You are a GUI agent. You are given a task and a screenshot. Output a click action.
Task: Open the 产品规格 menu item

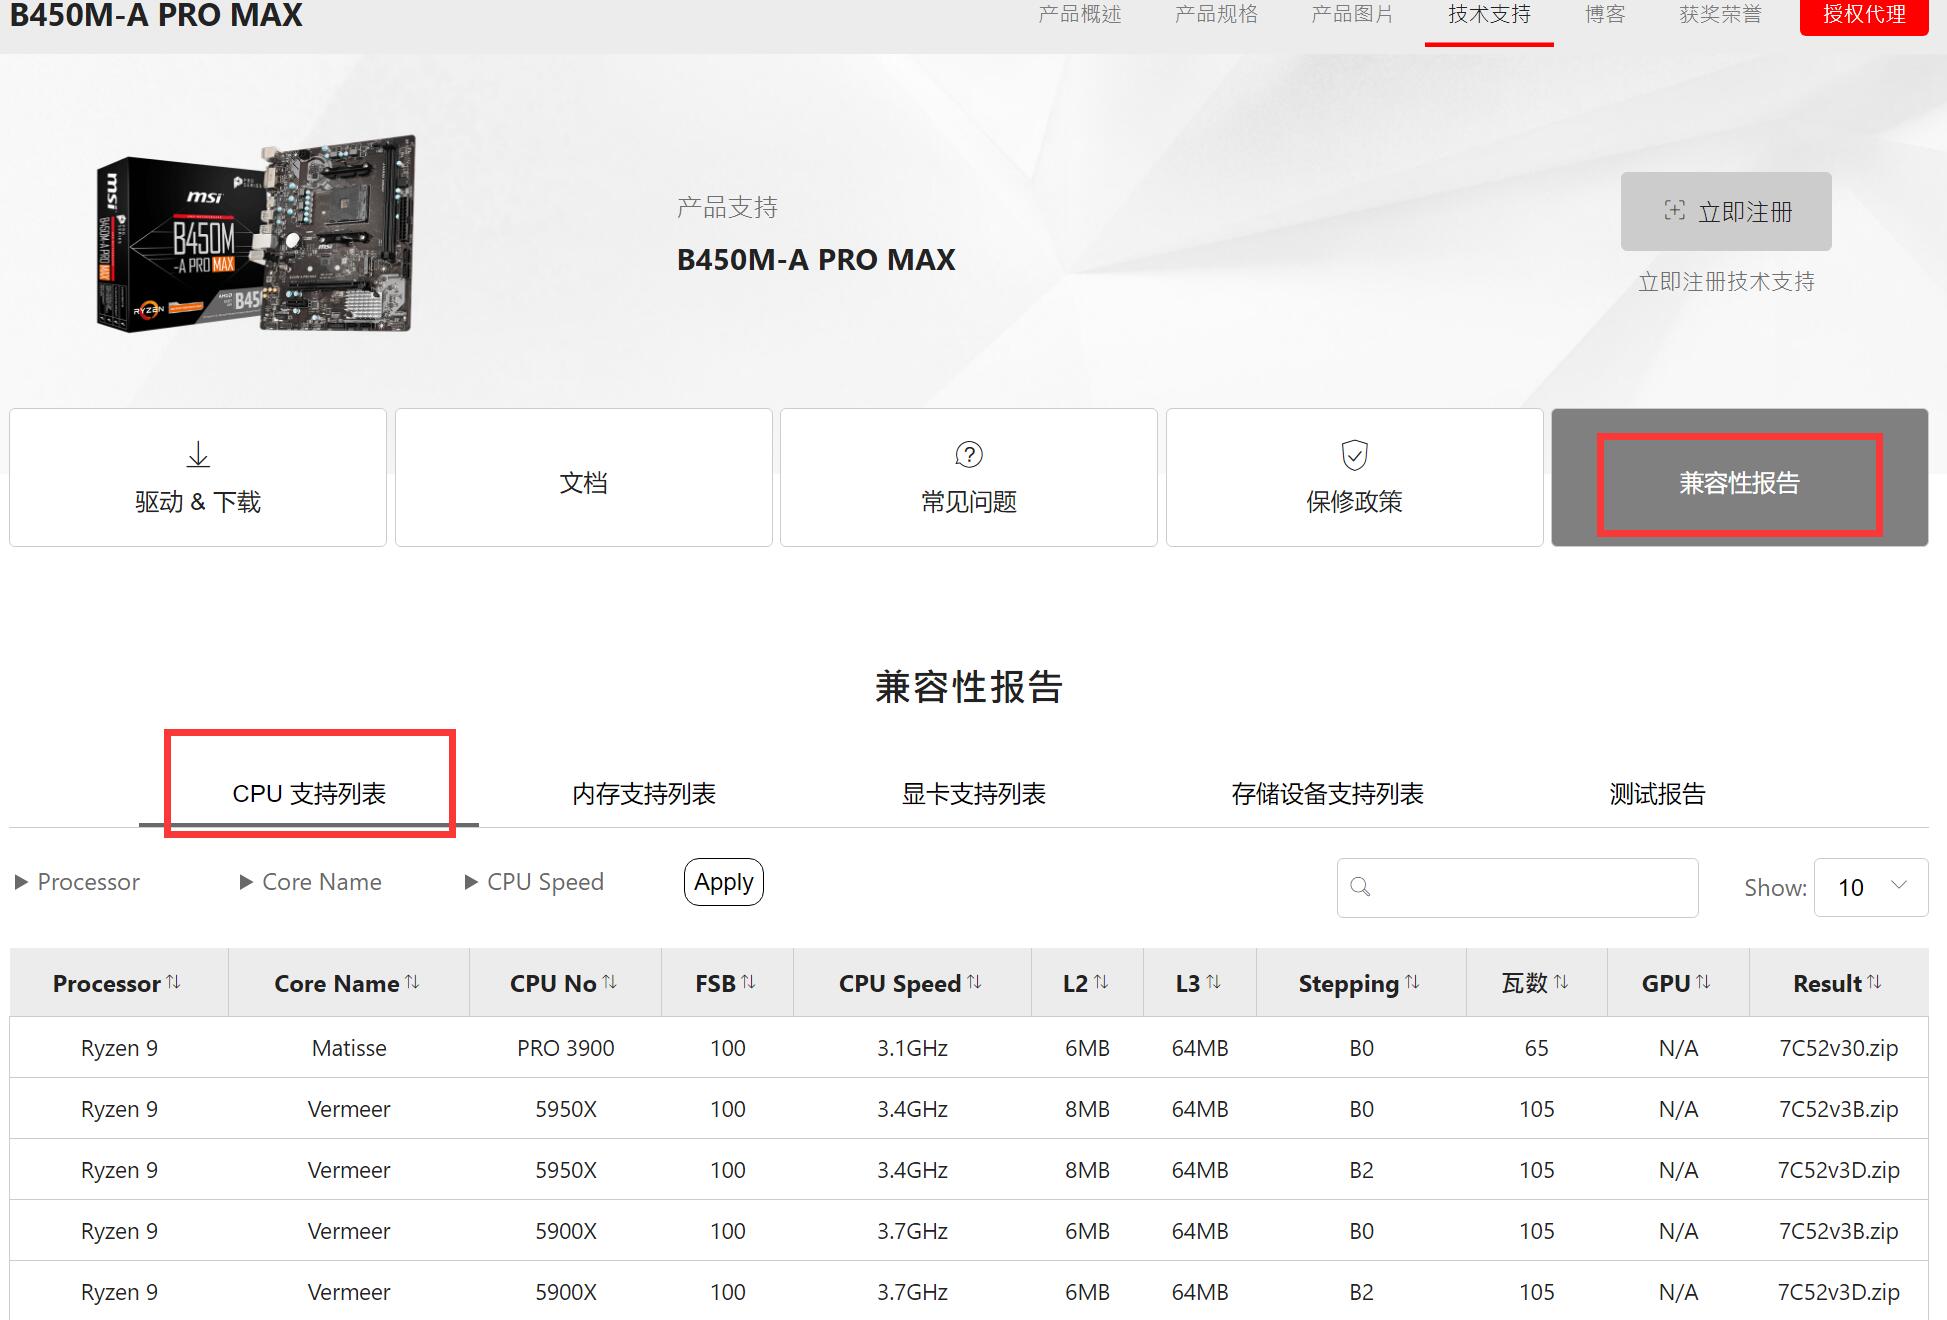[1215, 14]
